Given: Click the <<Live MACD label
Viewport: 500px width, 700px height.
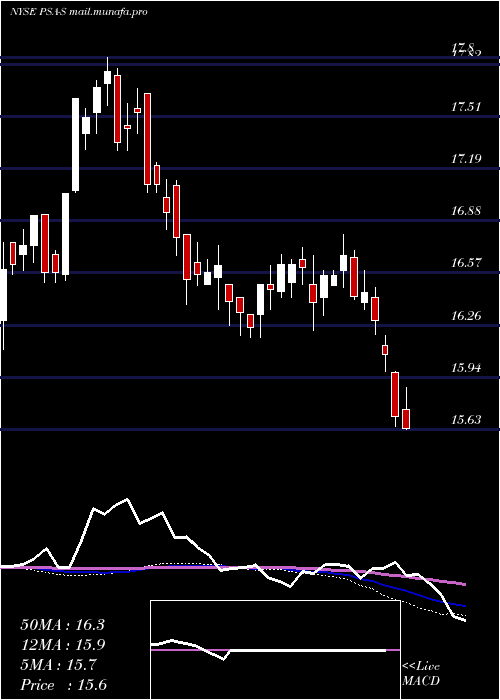Looking at the screenshot, I should click(x=421, y=674).
